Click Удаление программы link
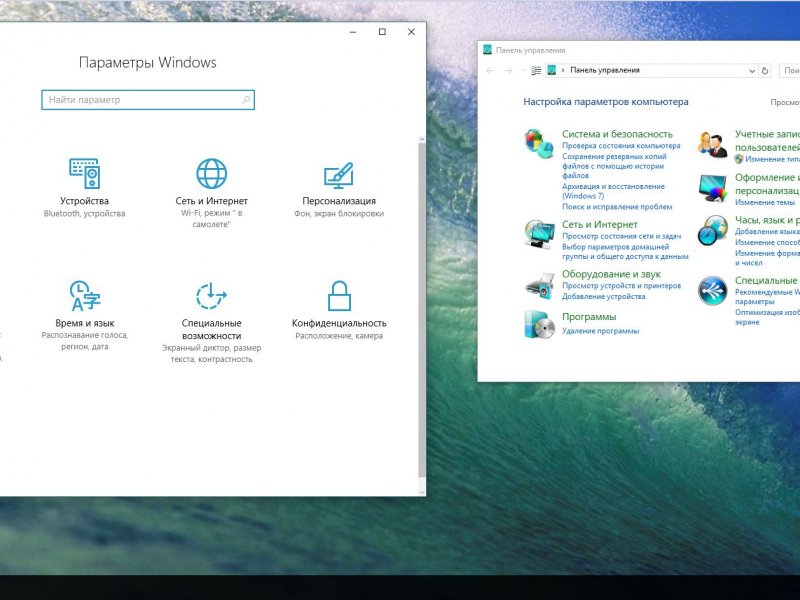This screenshot has height=600, width=800. click(x=600, y=331)
